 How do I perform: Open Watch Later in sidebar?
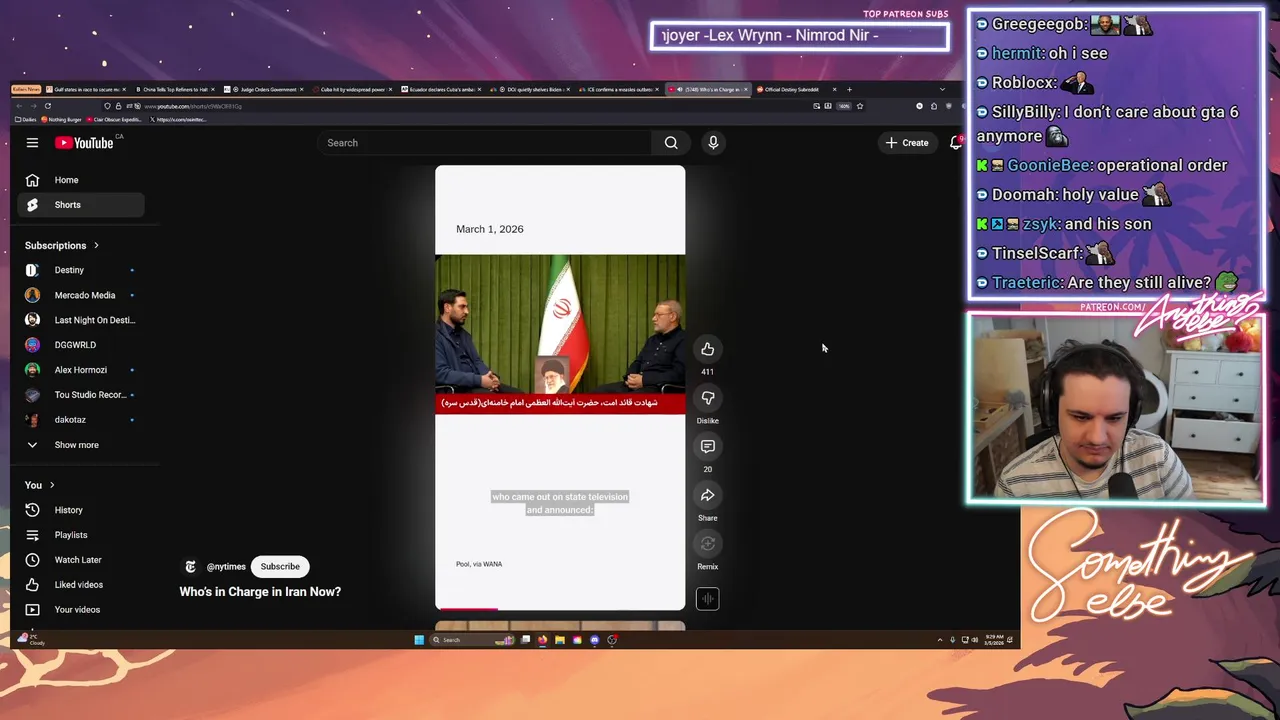pyautogui.click(x=81, y=560)
